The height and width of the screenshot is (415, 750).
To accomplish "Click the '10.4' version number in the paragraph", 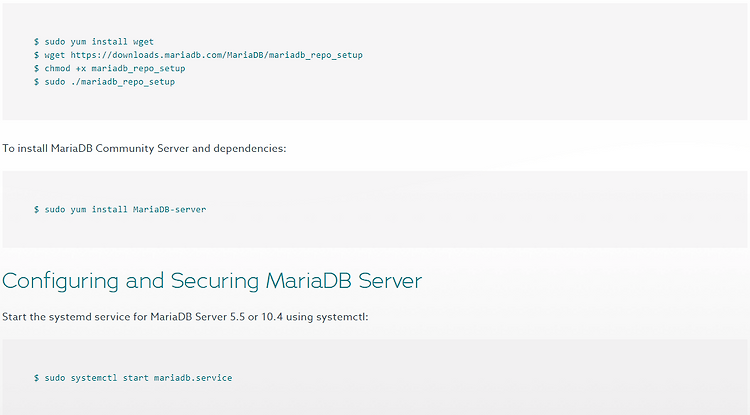I will (272, 317).
